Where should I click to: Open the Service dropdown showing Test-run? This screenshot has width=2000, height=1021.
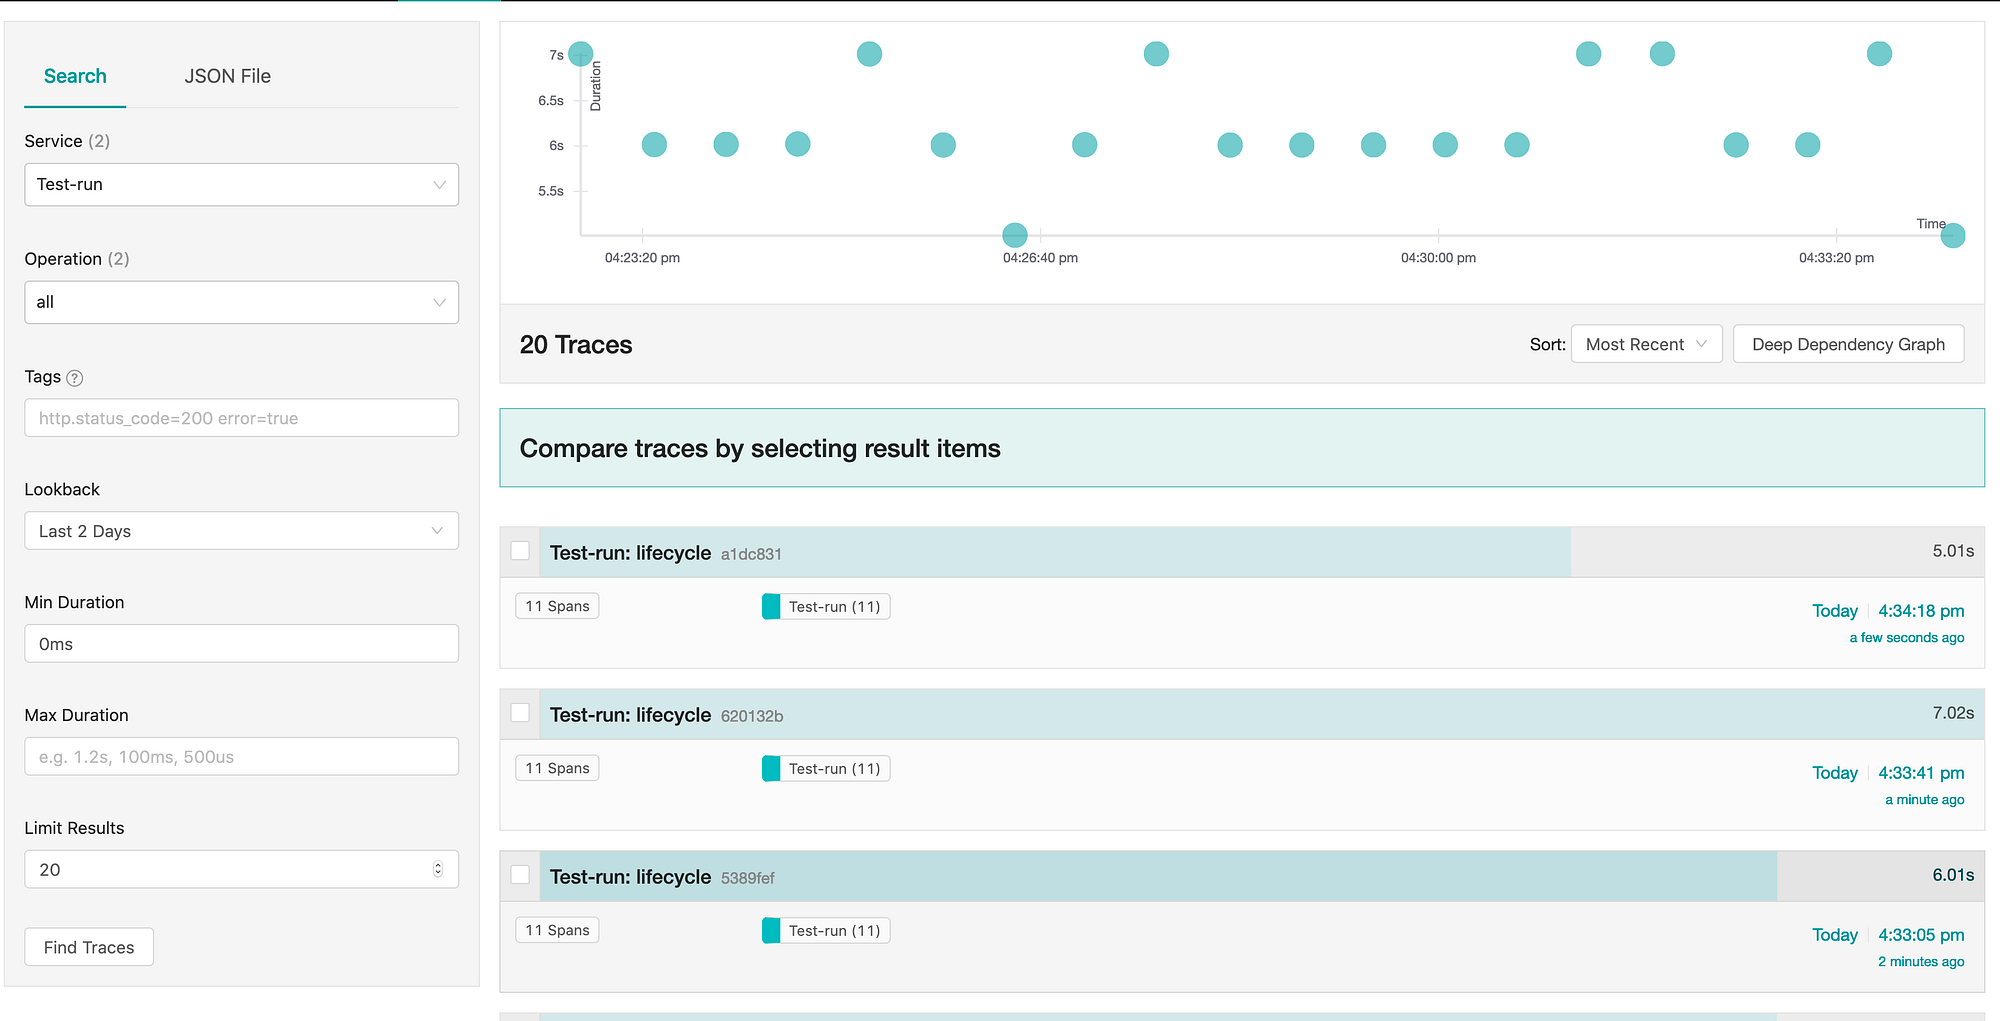click(x=240, y=185)
